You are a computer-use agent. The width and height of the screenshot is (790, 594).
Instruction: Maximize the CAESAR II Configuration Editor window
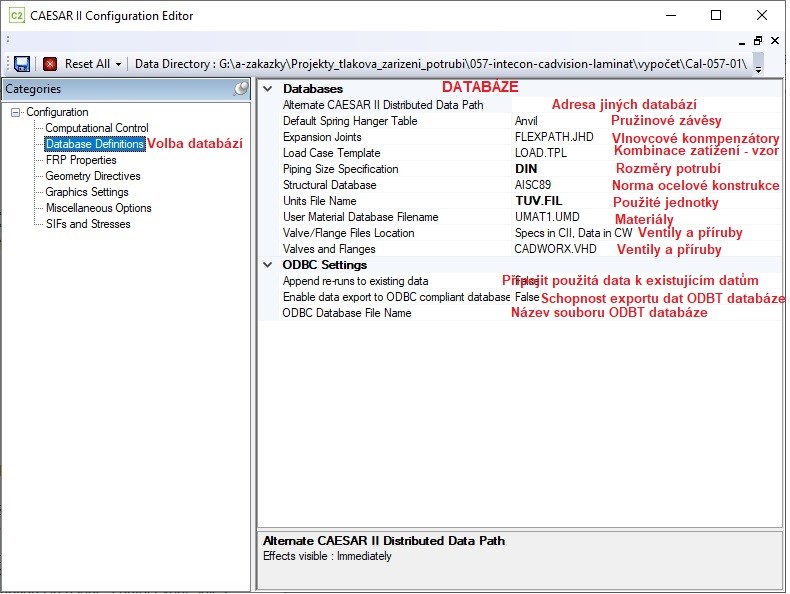pyautogui.click(x=716, y=16)
